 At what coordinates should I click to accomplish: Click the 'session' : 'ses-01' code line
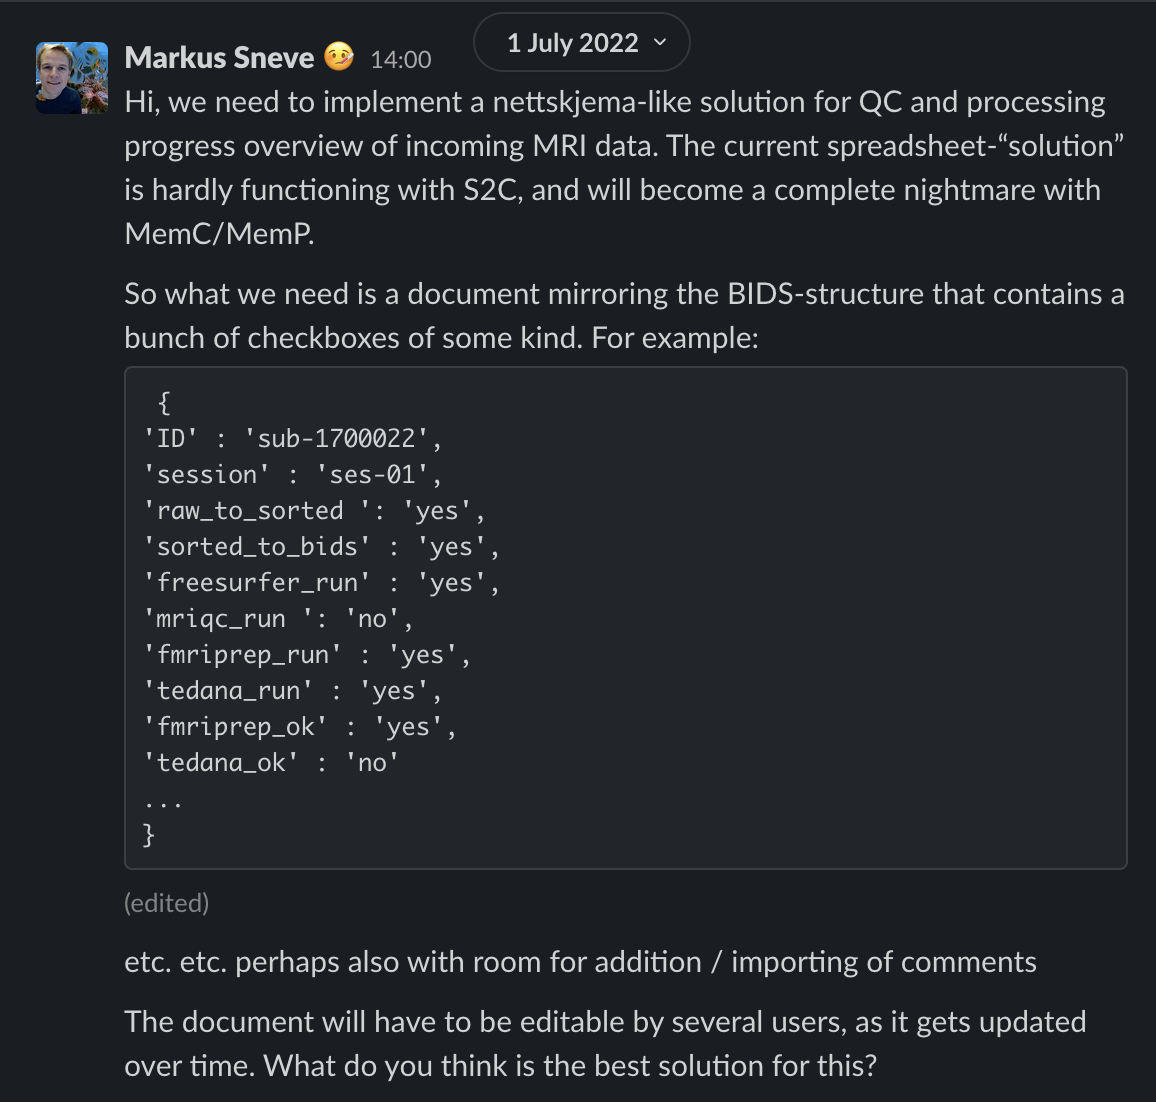point(292,474)
